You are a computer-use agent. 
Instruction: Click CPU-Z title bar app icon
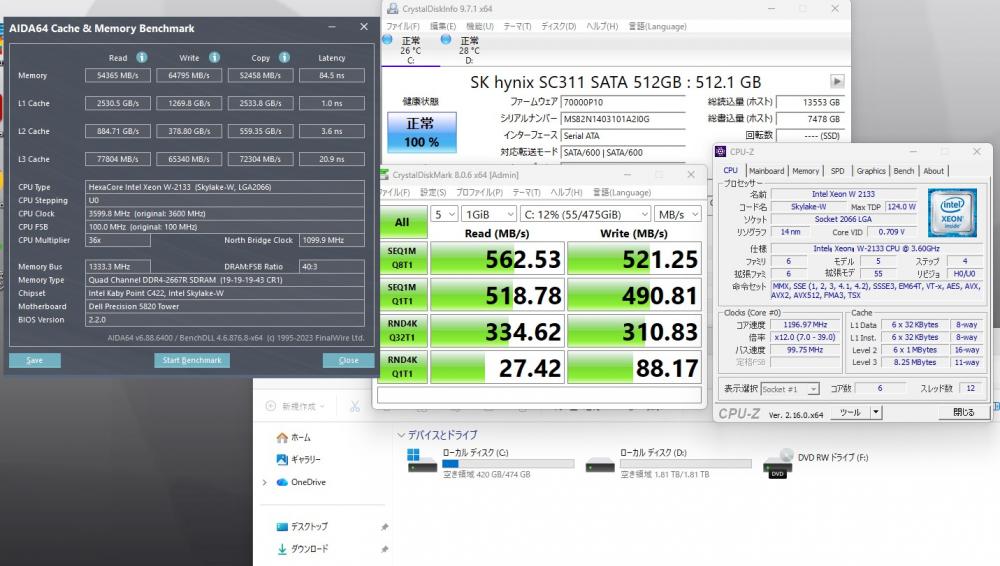pyautogui.click(x=721, y=151)
